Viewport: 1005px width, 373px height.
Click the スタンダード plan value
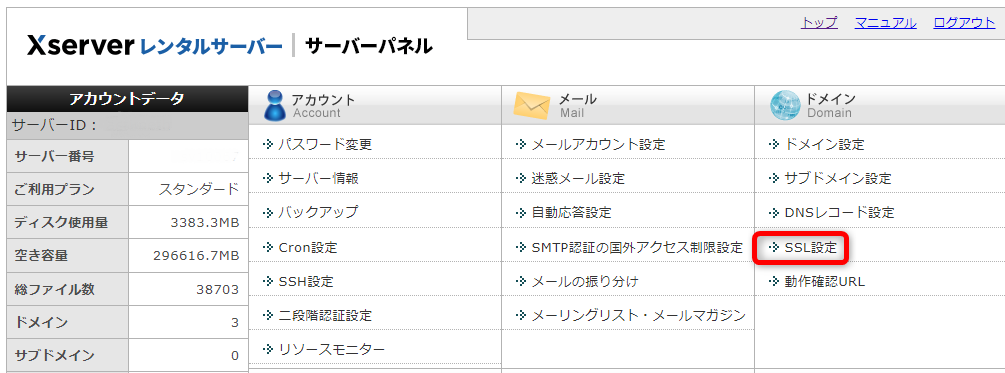pos(199,189)
